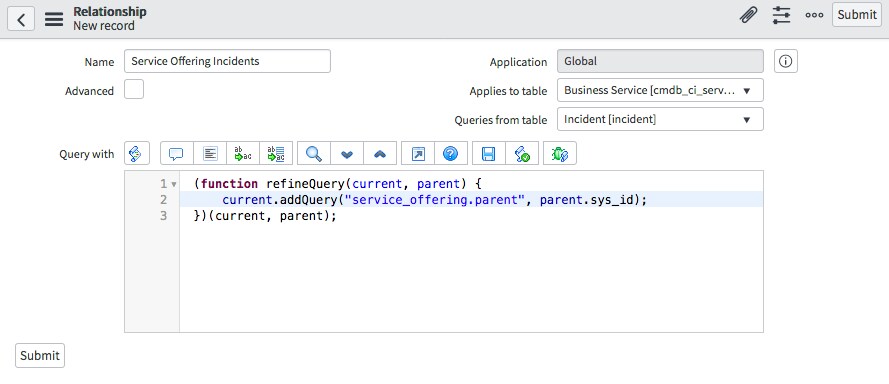Click the Query with label
889x384 pixels.
(86, 154)
